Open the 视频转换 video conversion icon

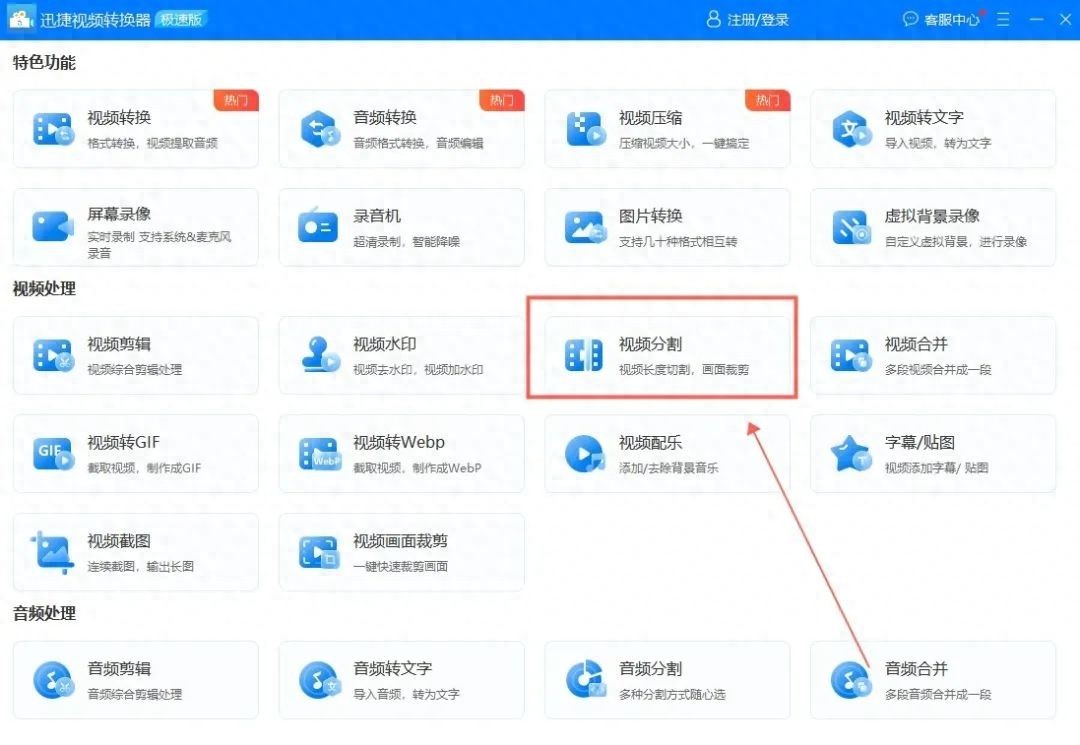point(52,129)
